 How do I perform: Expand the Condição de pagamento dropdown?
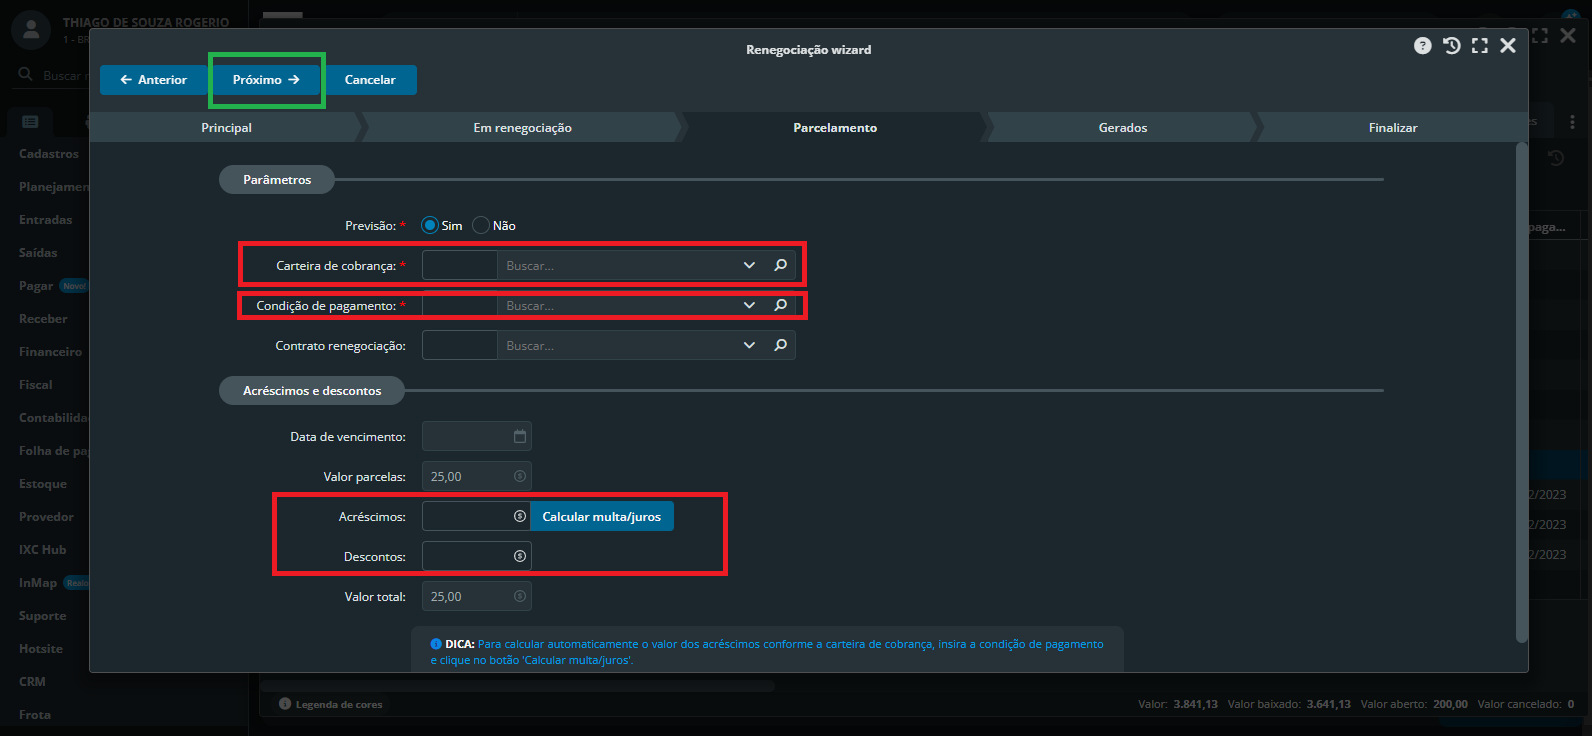click(x=749, y=305)
